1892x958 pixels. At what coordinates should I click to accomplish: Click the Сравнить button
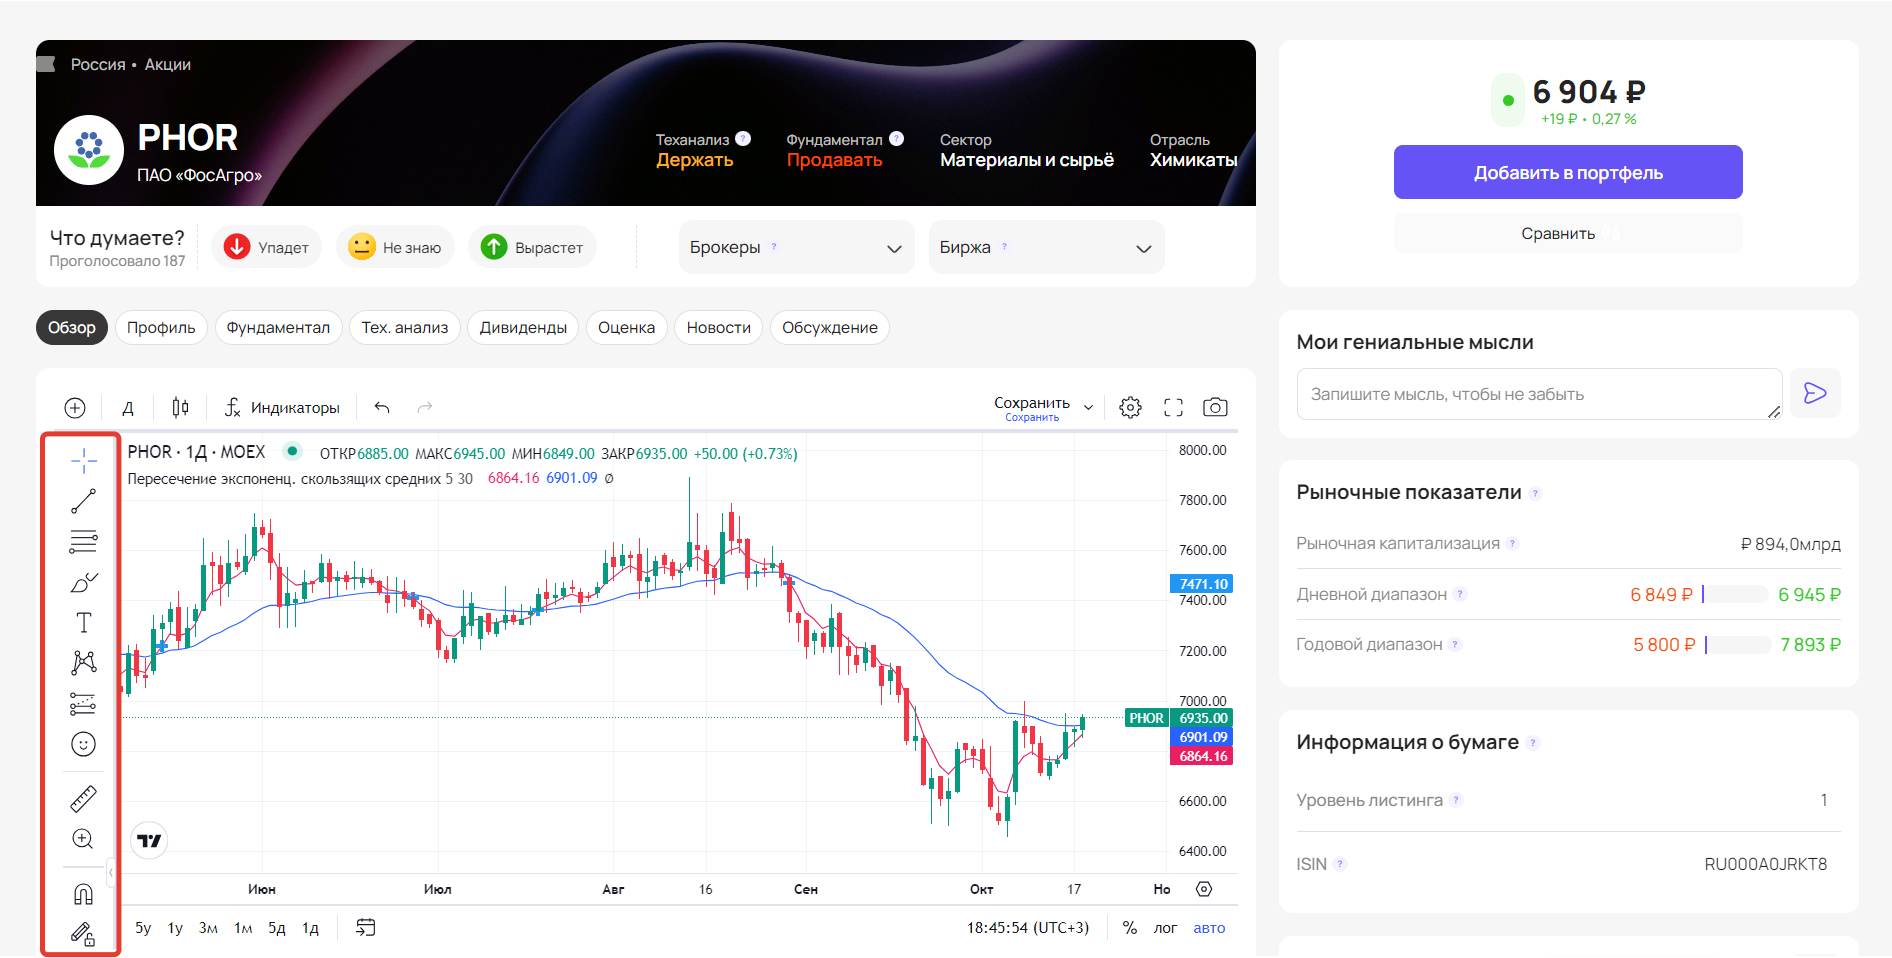coord(1568,233)
